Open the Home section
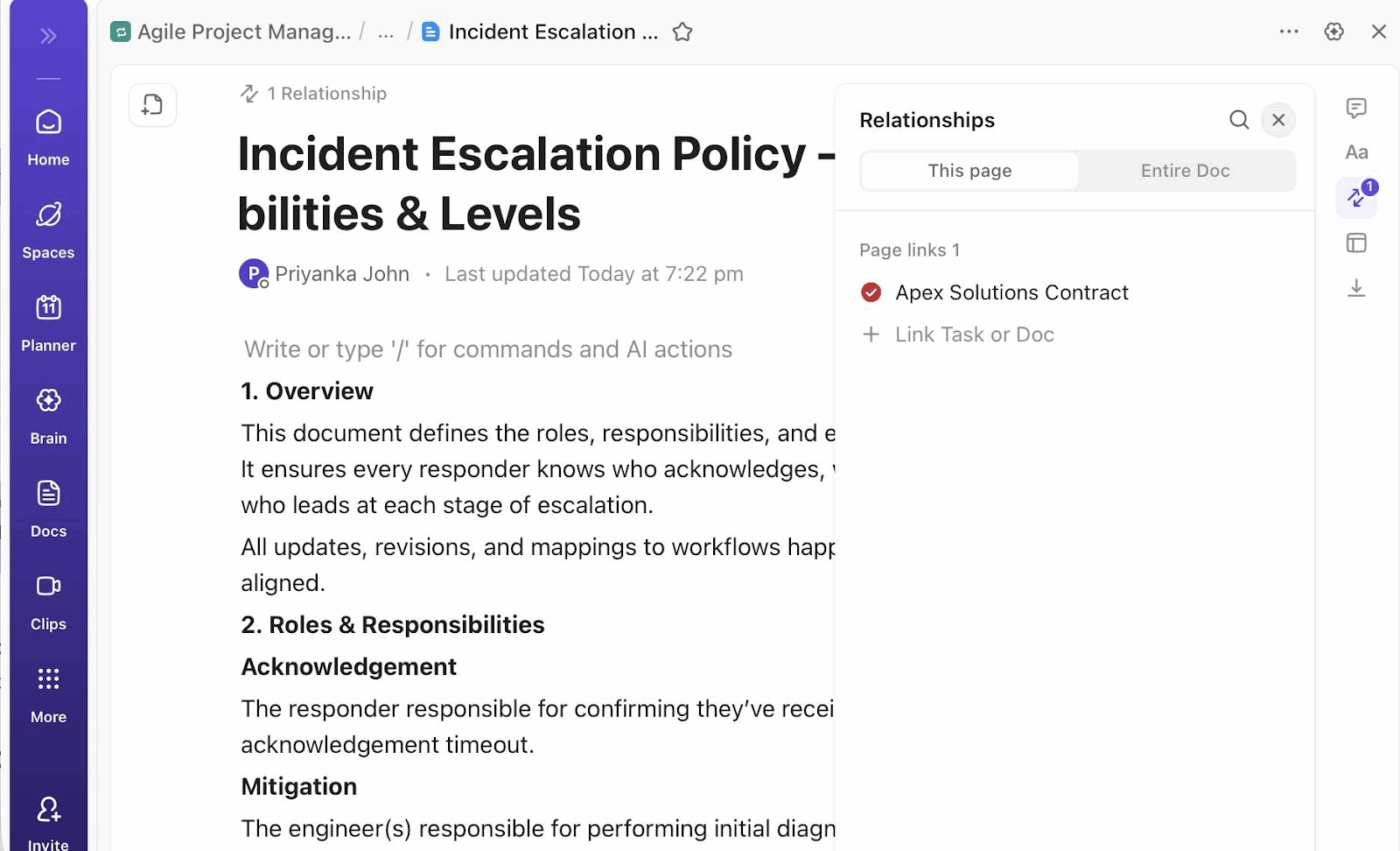1400x851 pixels. coord(47,133)
